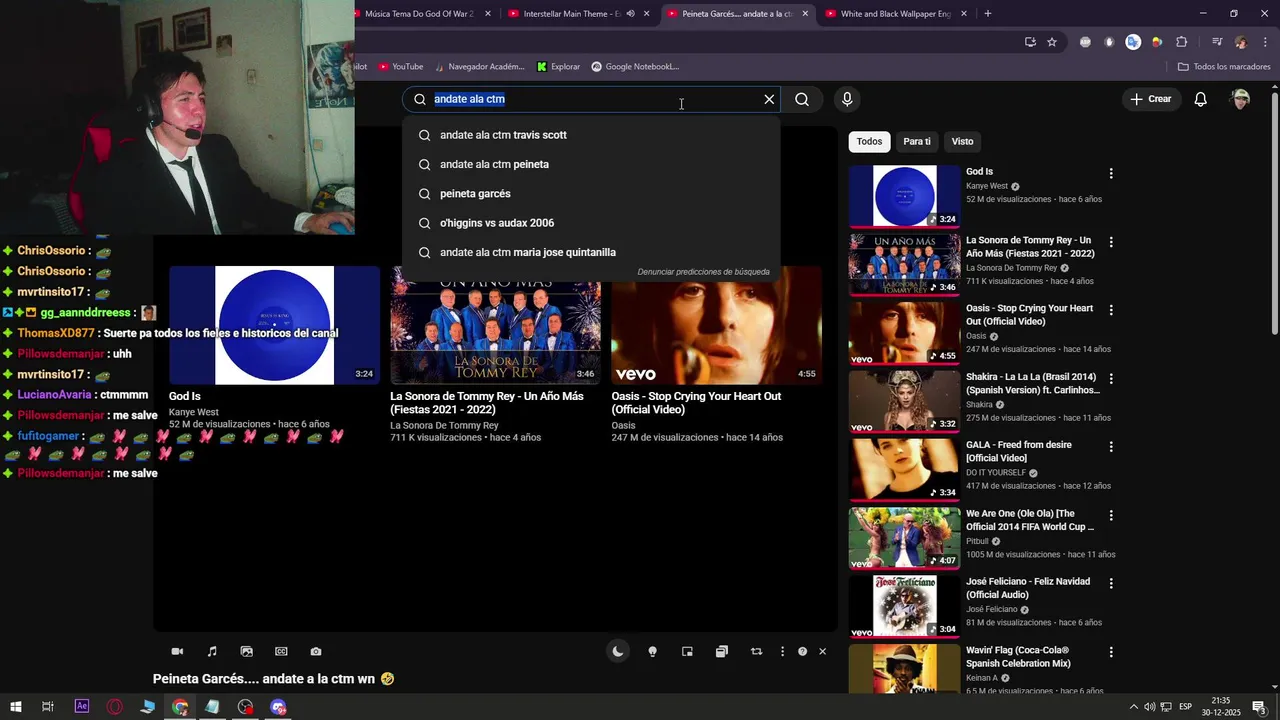This screenshot has width=1280, height=720.
Task: Start voice search with the microphone
Action: tap(847, 99)
